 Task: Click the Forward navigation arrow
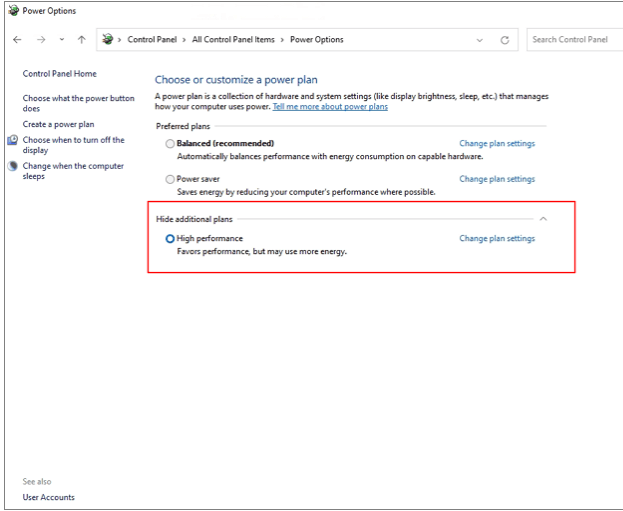(39, 40)
